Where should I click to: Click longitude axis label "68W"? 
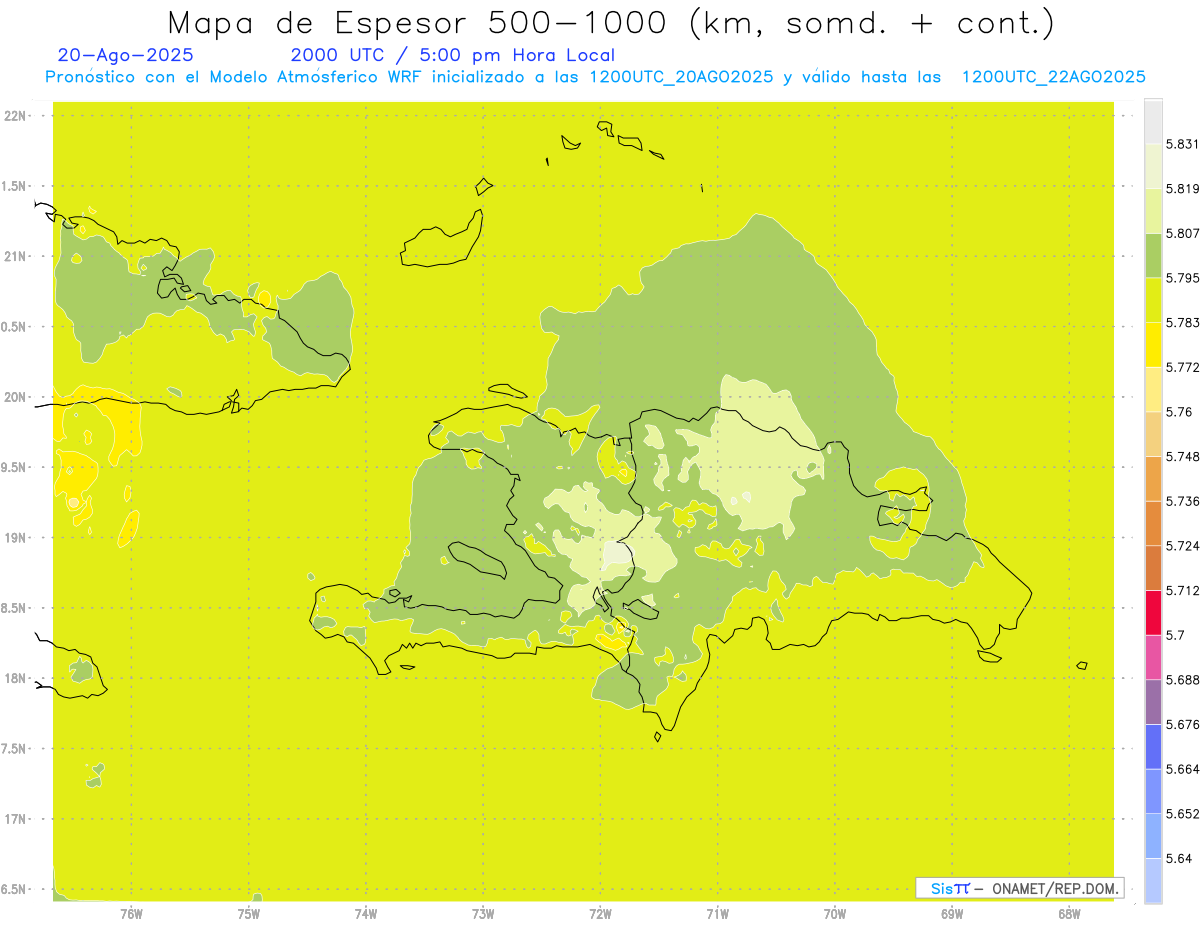pyautogui.click(x=1069, y=913)
